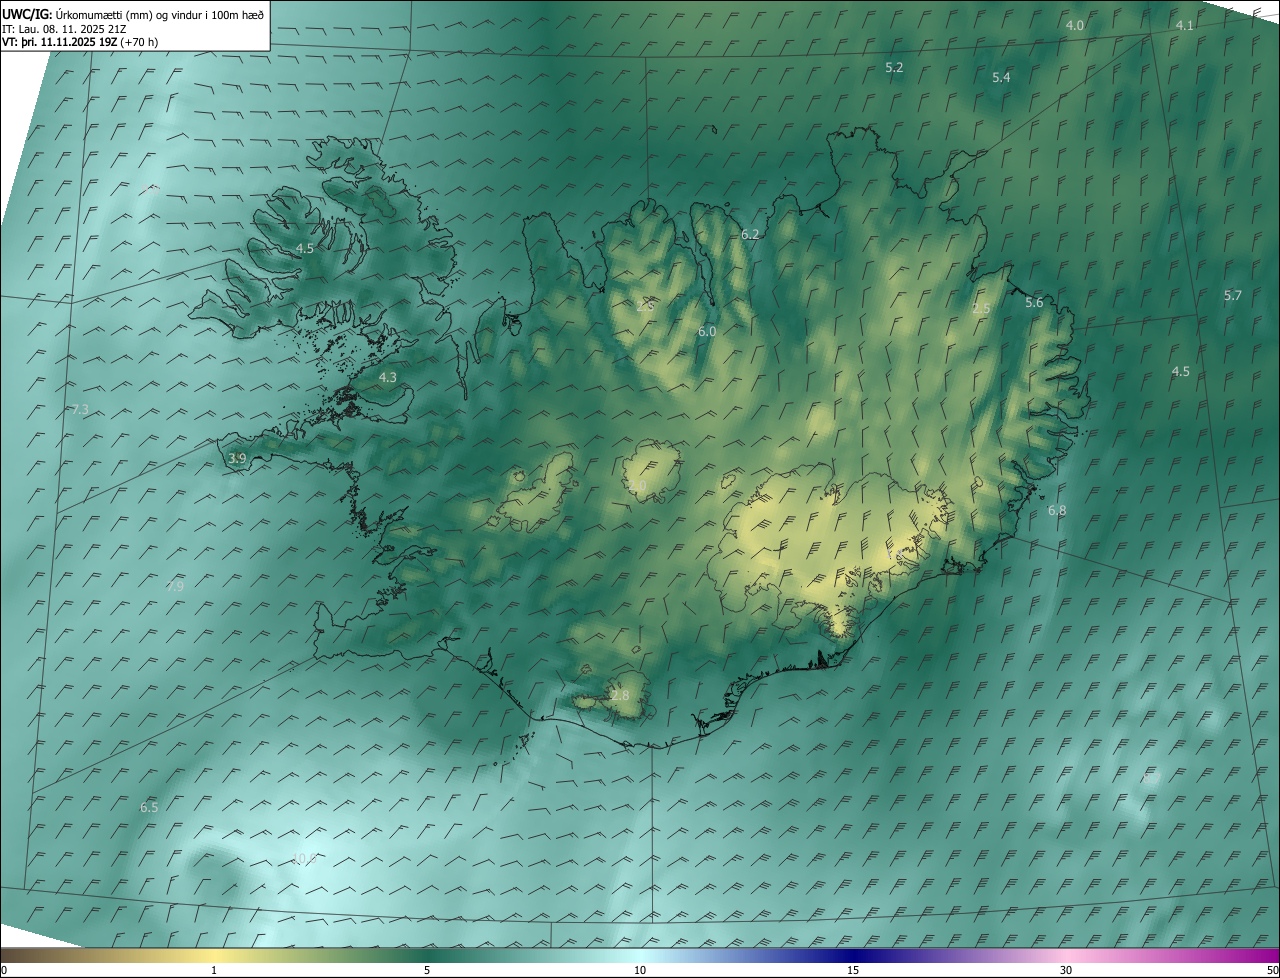Click the title 'UWC/IG: Úrkomumætti (mm) og vindur í 100m hæð'
The width and height of the screenshot is (1280, 978).
pos(133,14)
